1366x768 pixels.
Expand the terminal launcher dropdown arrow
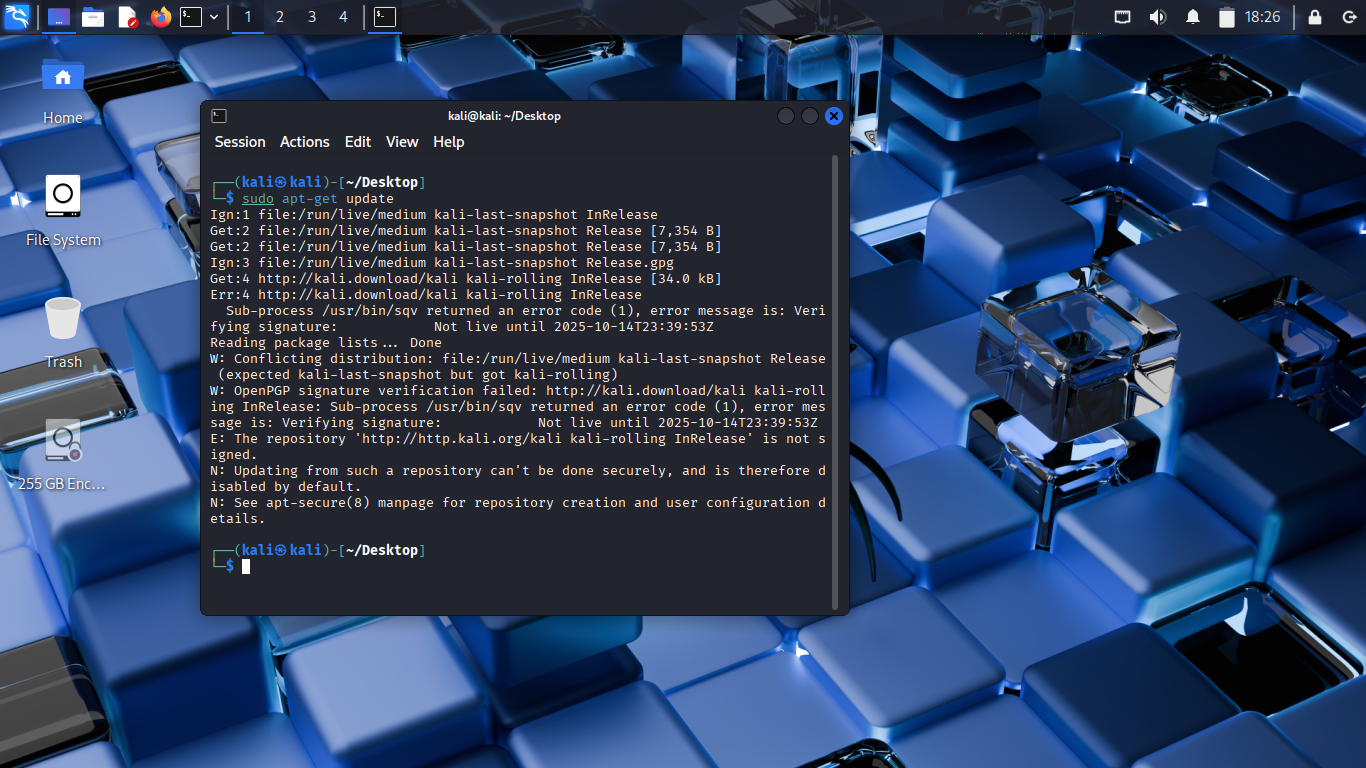214,17
